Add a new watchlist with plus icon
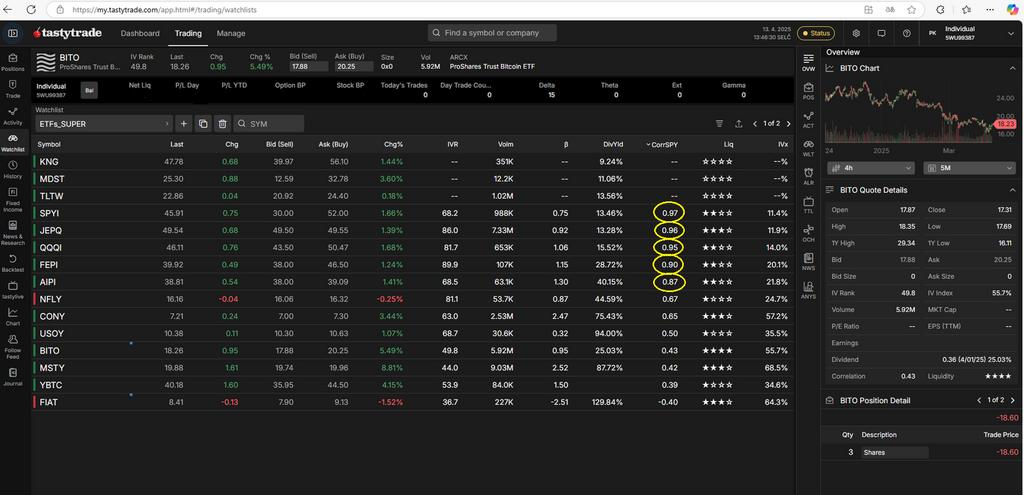Image resolution: width=1024 pixels, height=495 pixels. 183,123
